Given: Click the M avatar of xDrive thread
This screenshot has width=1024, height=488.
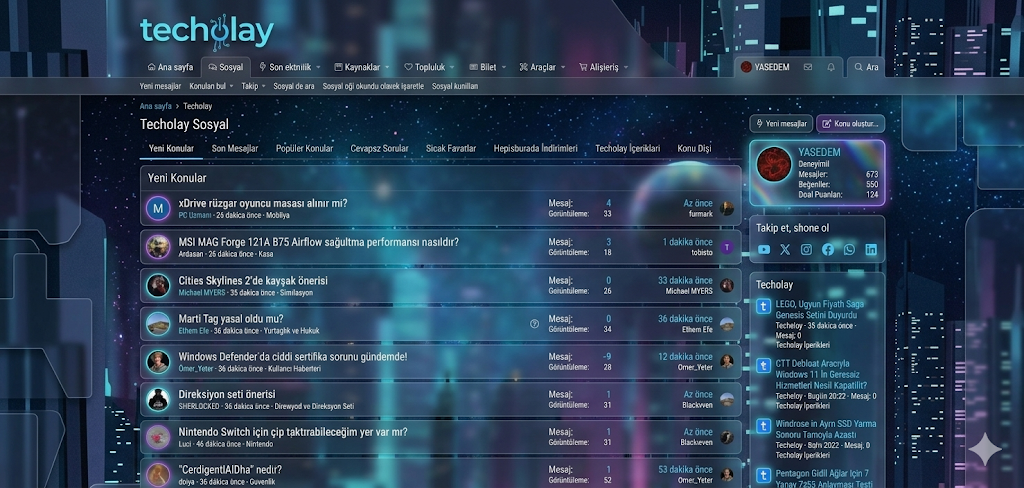Looking at the screenshot, I should click(x=158, y=209).
